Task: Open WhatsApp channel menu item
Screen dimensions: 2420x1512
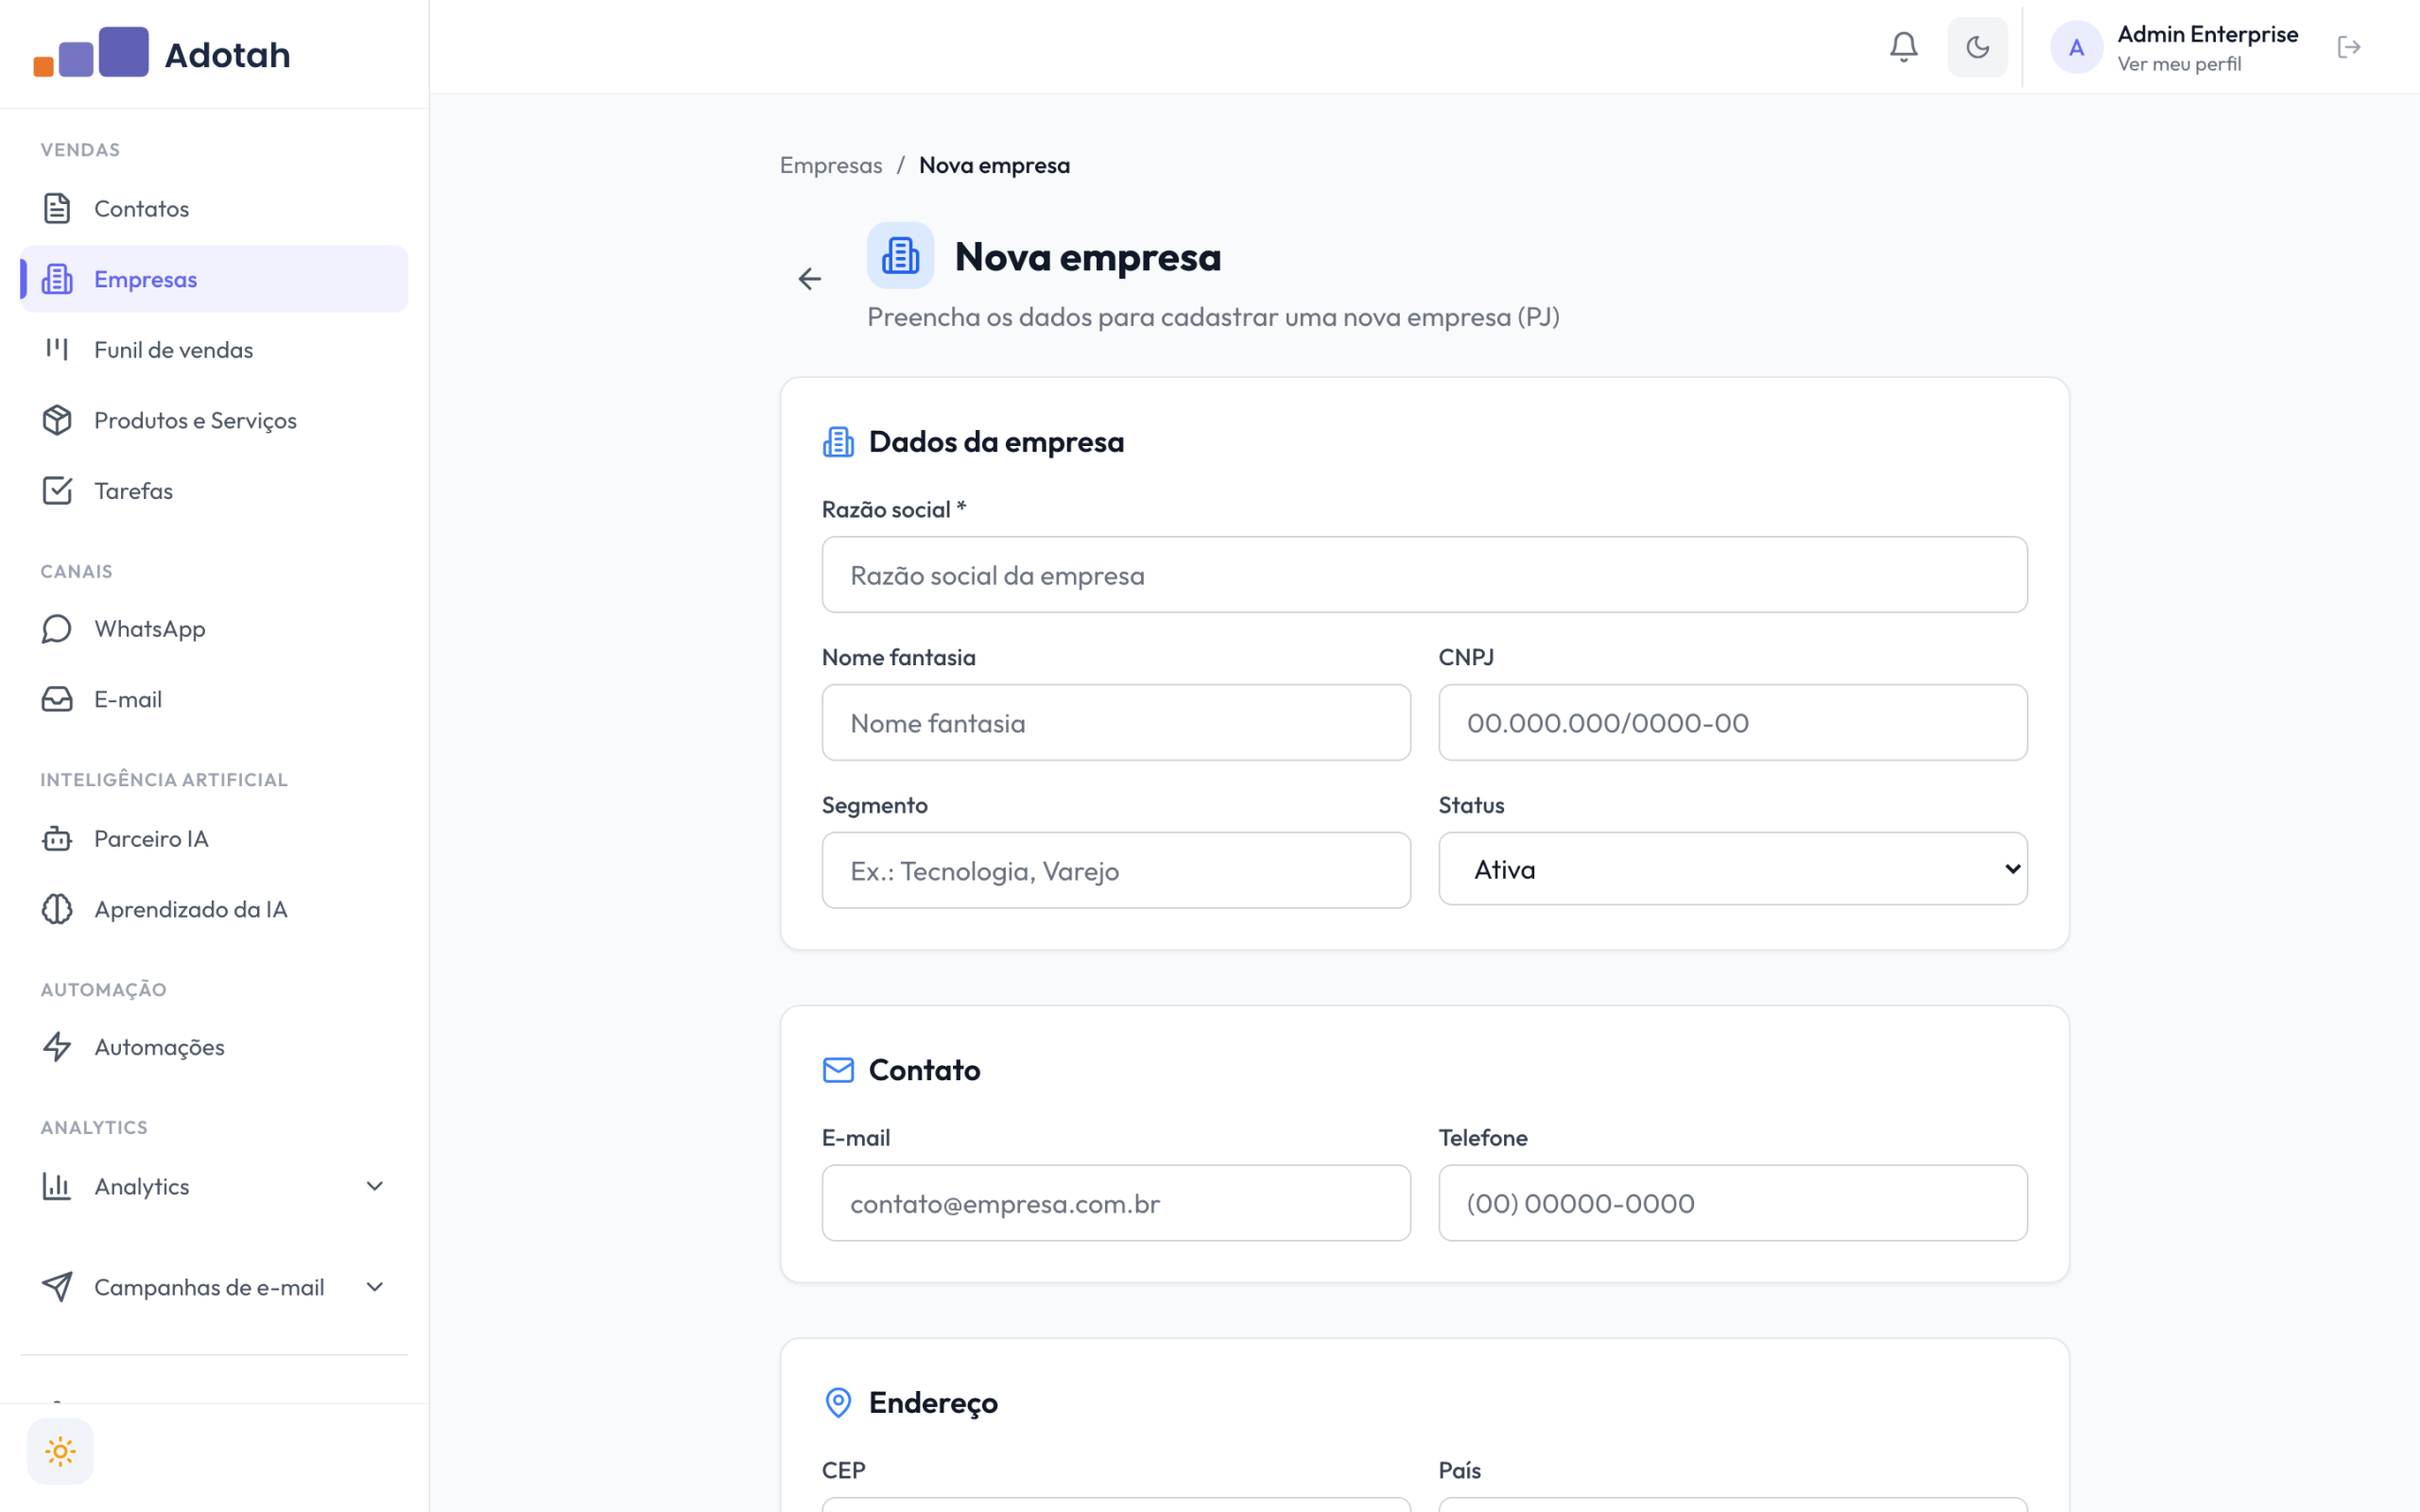Action: 214,628
